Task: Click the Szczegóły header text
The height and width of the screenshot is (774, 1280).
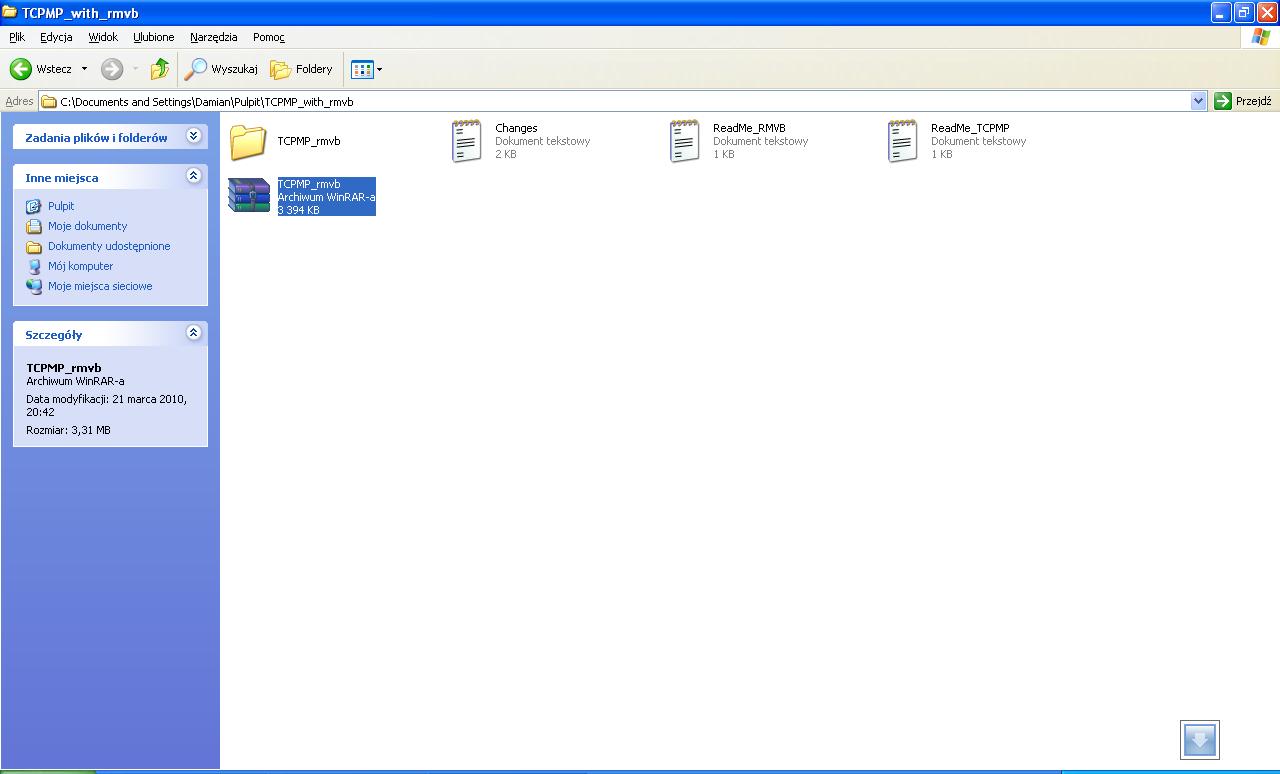Action: point(54,335)
